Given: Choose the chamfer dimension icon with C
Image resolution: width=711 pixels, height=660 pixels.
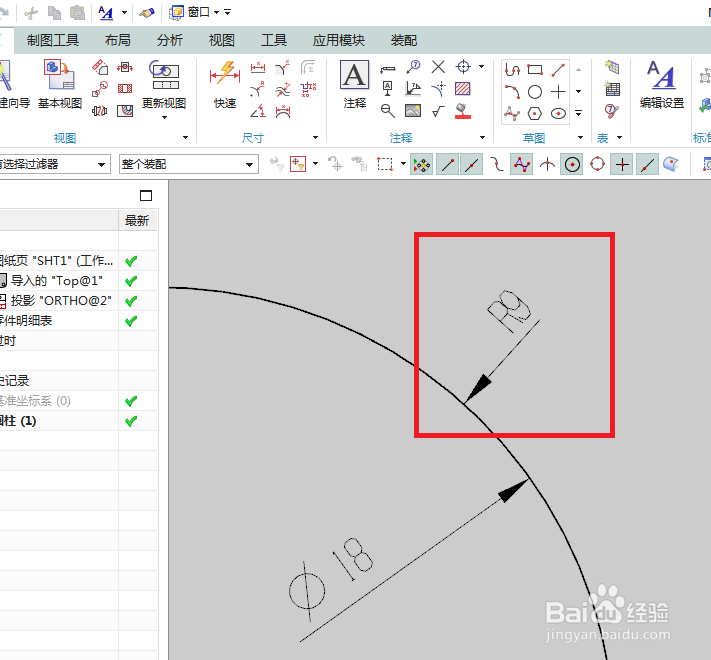Looking at the screenshot, I should coord(282,68).
